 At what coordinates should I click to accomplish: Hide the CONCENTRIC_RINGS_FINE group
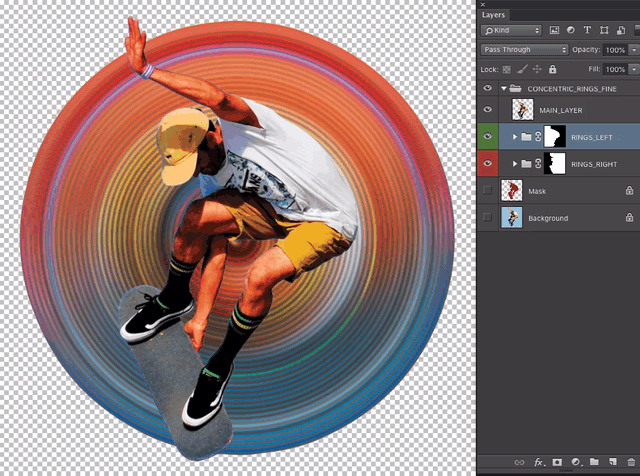[x=487, y=88]
